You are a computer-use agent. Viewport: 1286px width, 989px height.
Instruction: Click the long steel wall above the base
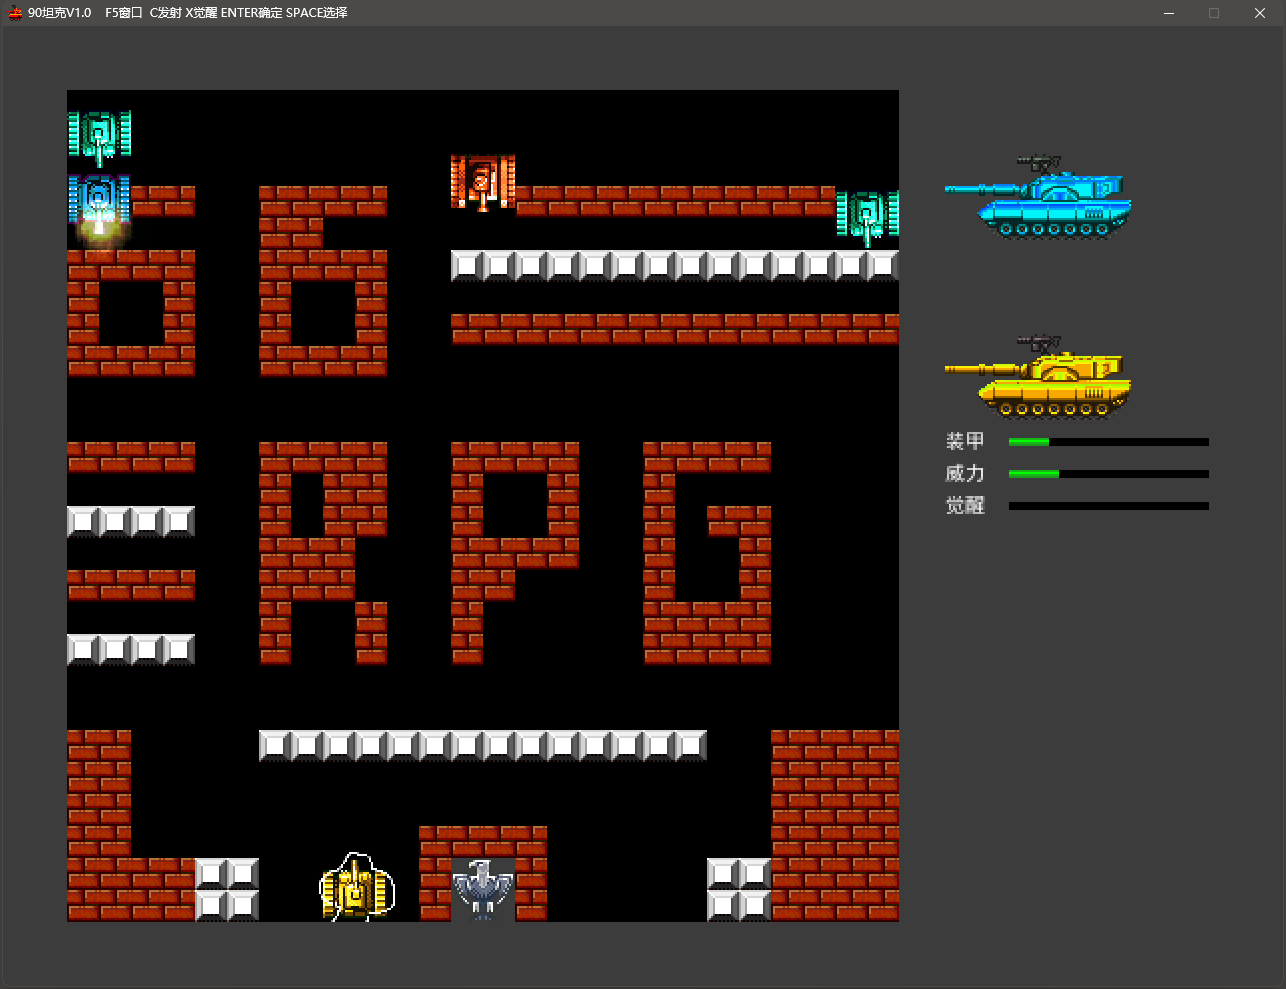coord(483,745)
